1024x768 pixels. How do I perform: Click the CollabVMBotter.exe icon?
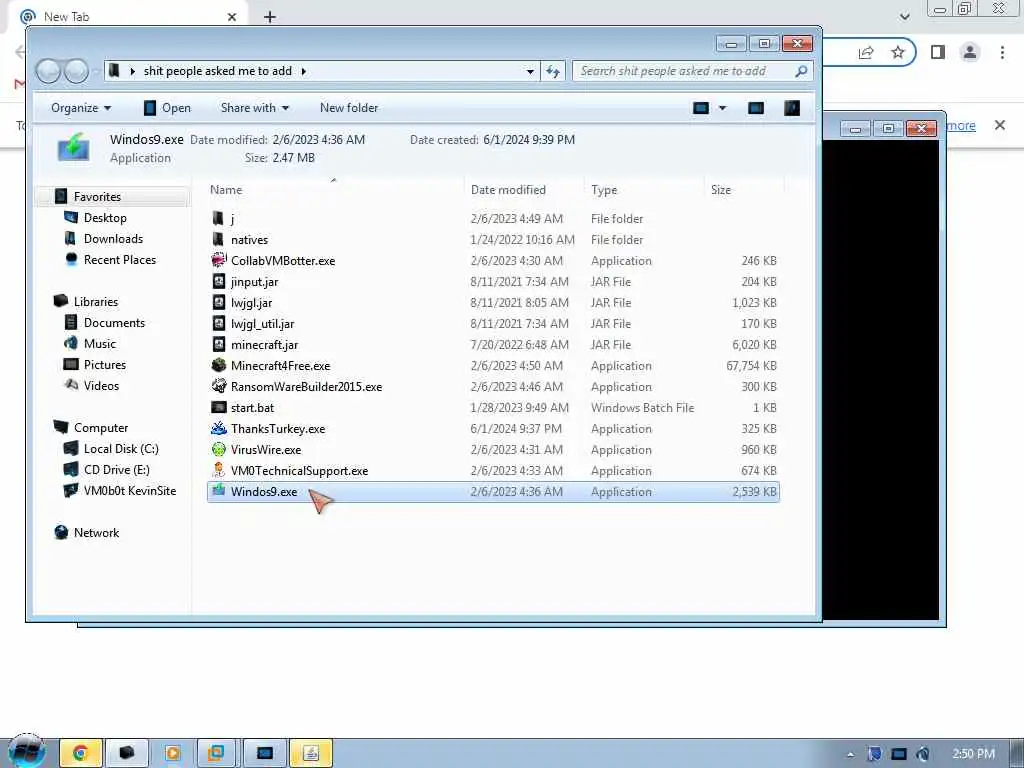pos(218,261)
